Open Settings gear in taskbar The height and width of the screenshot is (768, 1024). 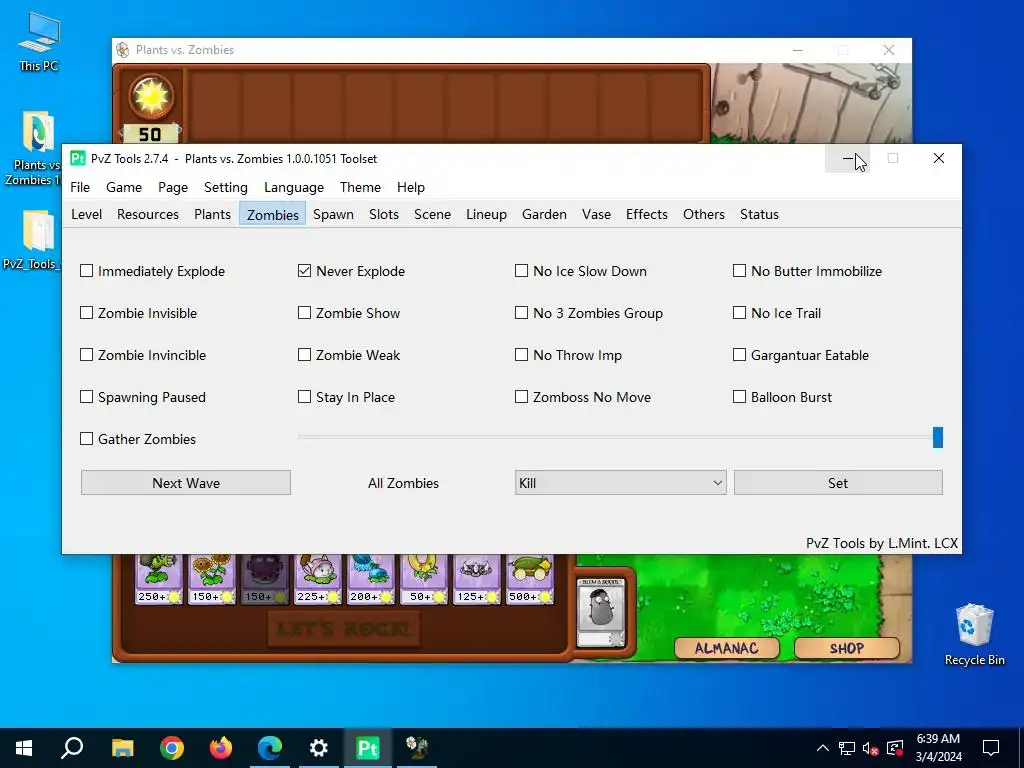319,748
